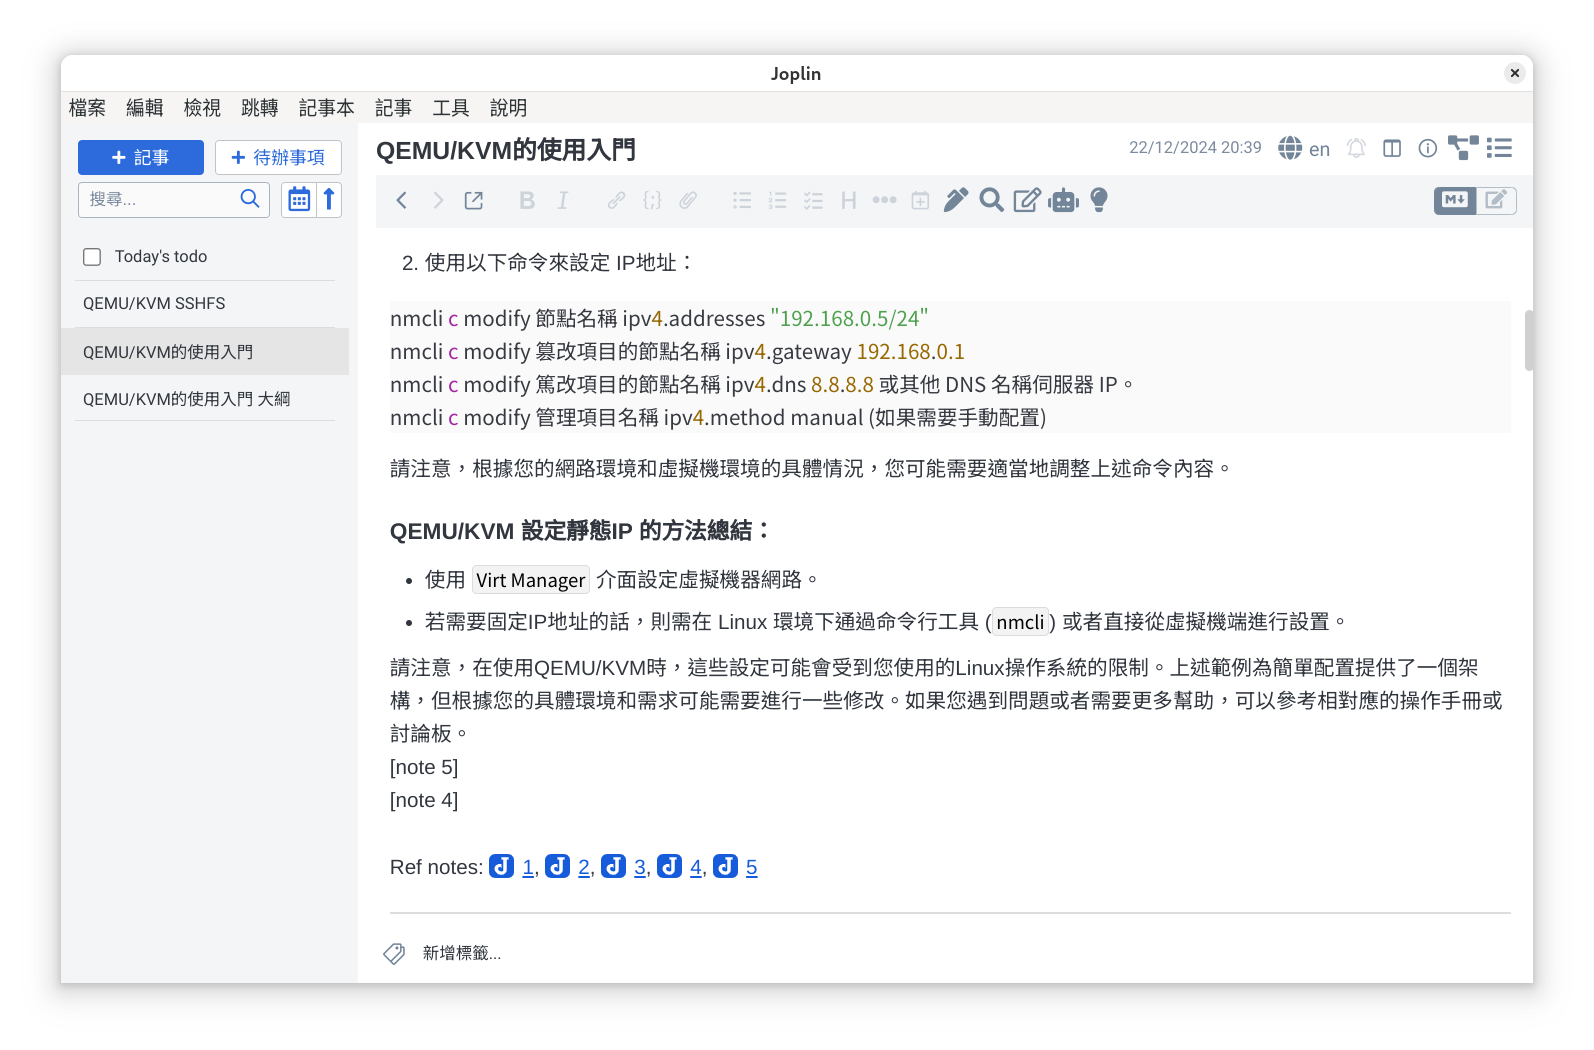Open sort order calendar button

[298, 200]
